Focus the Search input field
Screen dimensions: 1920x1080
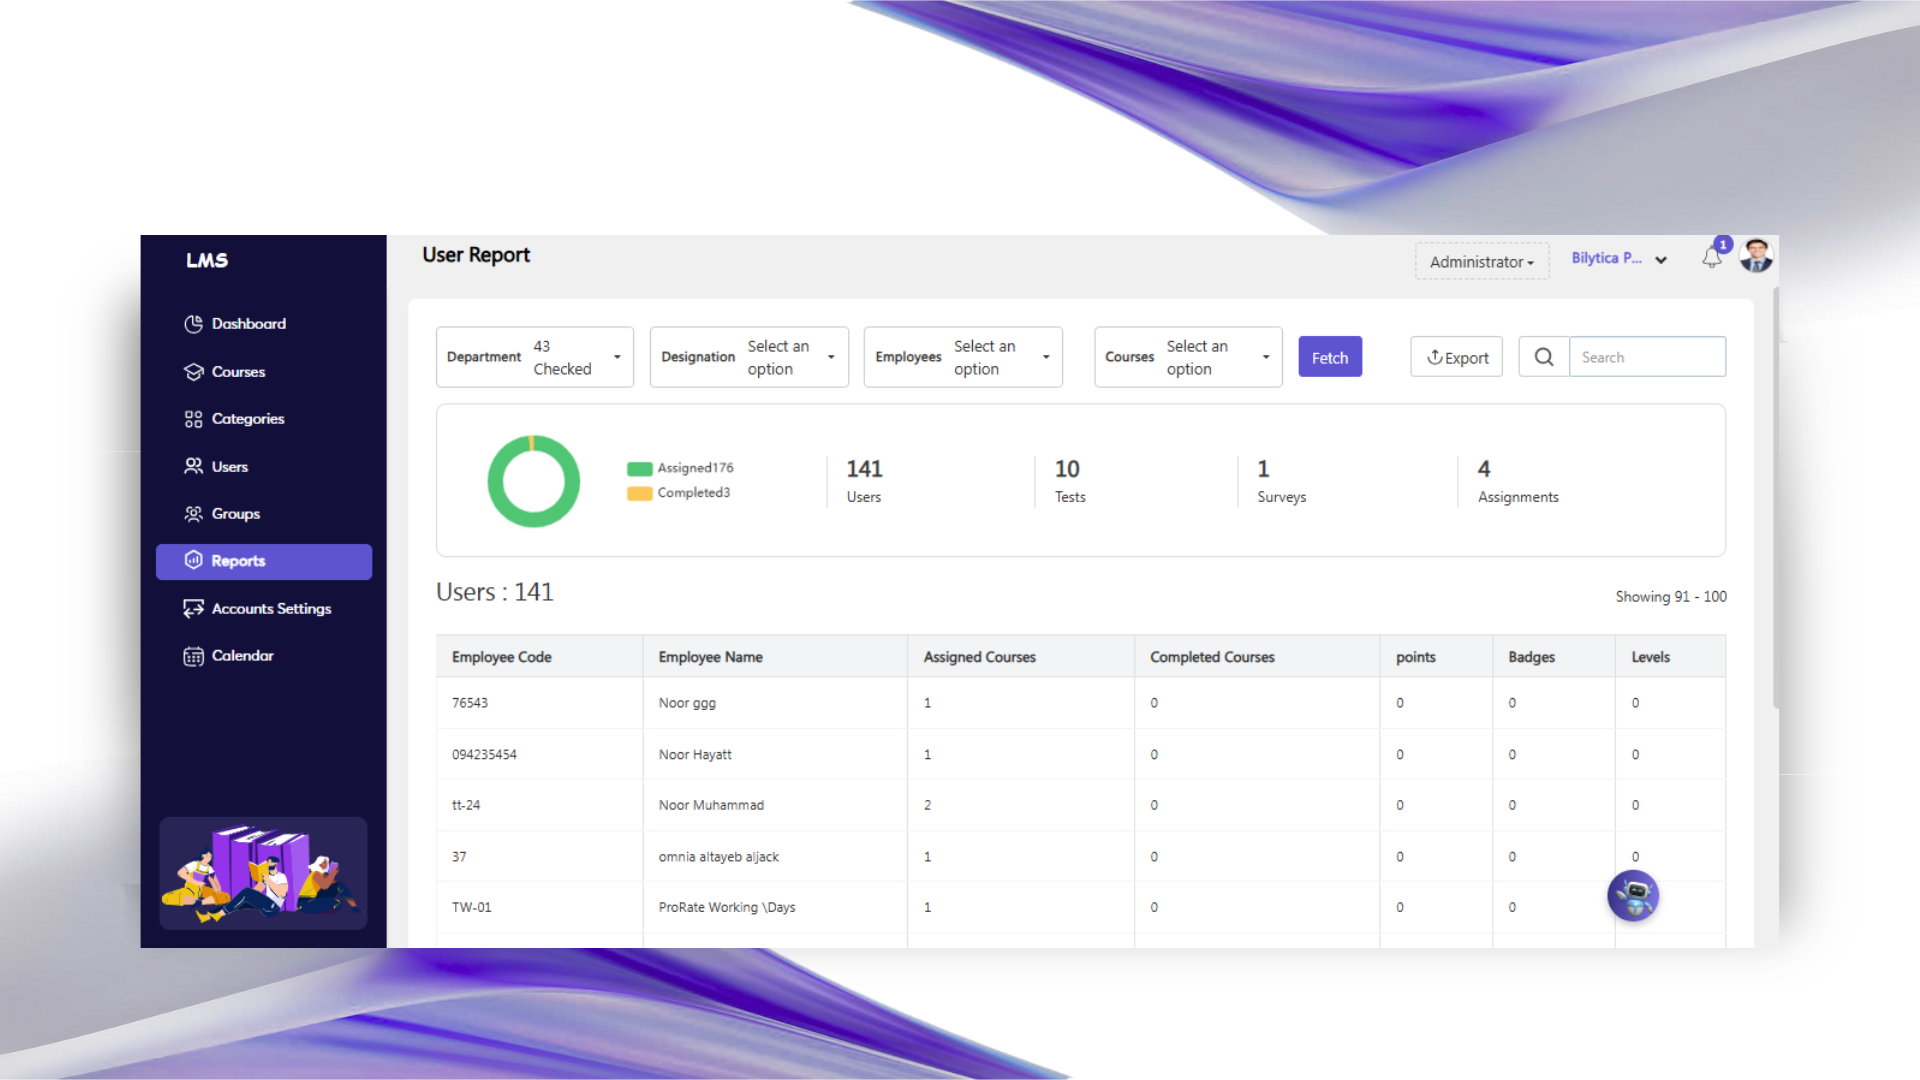[x=1646, y=357]
